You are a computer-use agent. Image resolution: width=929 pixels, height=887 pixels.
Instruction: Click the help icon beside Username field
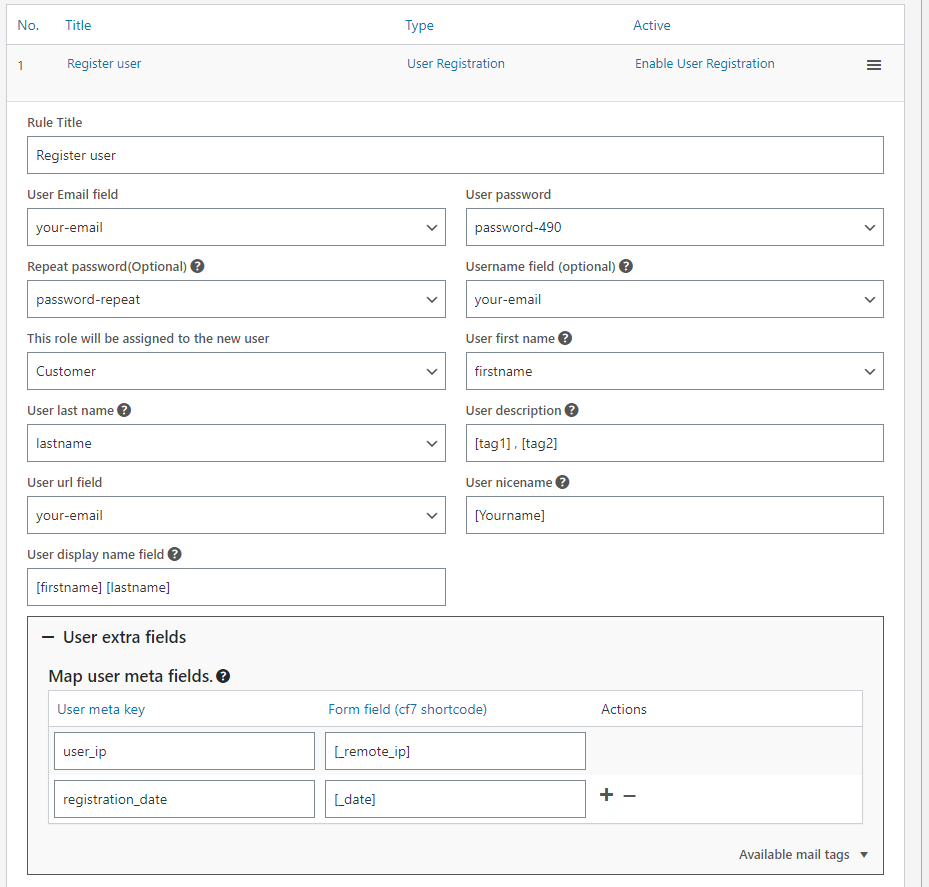click(625, 266)
